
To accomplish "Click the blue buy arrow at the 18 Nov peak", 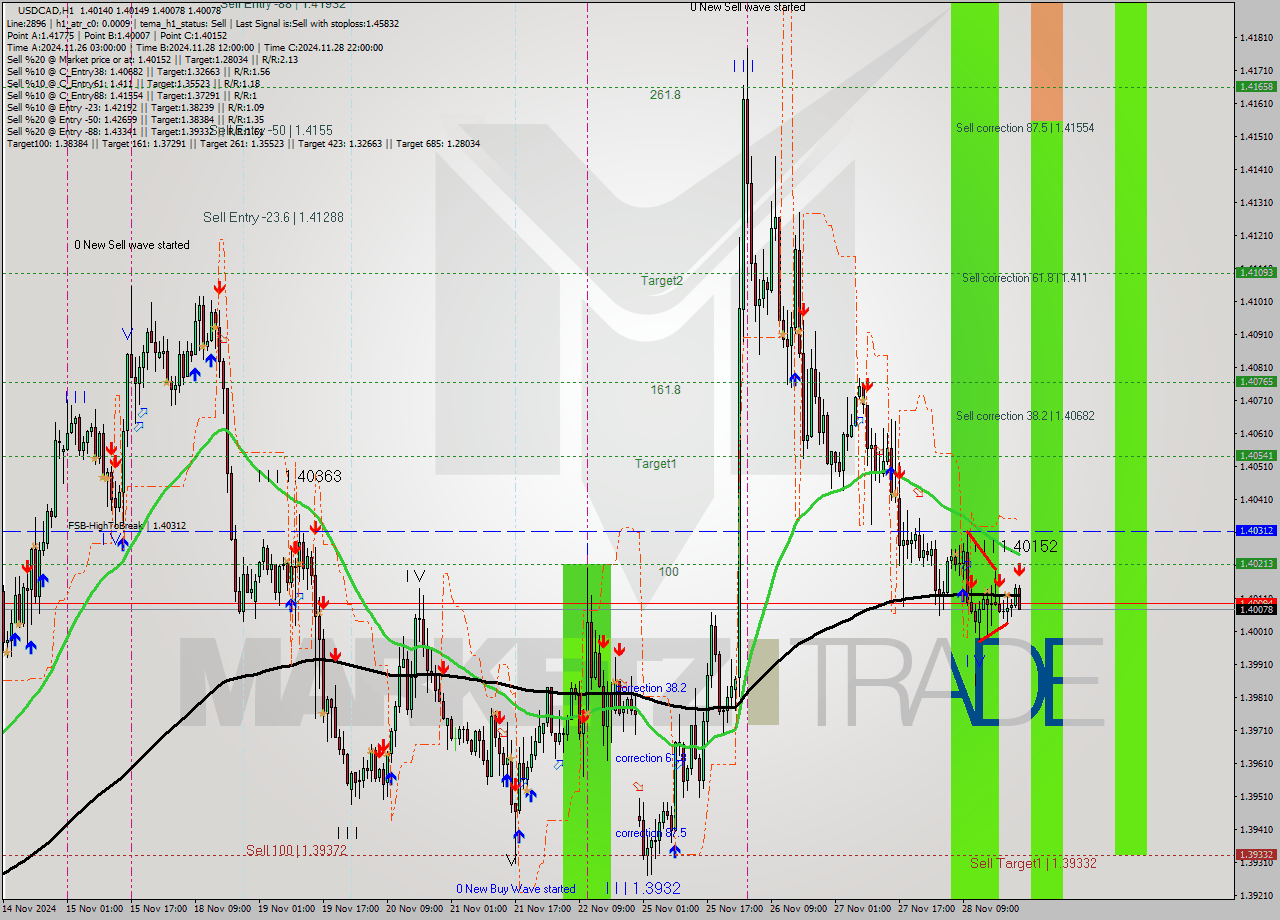I will tap(211, 358).
